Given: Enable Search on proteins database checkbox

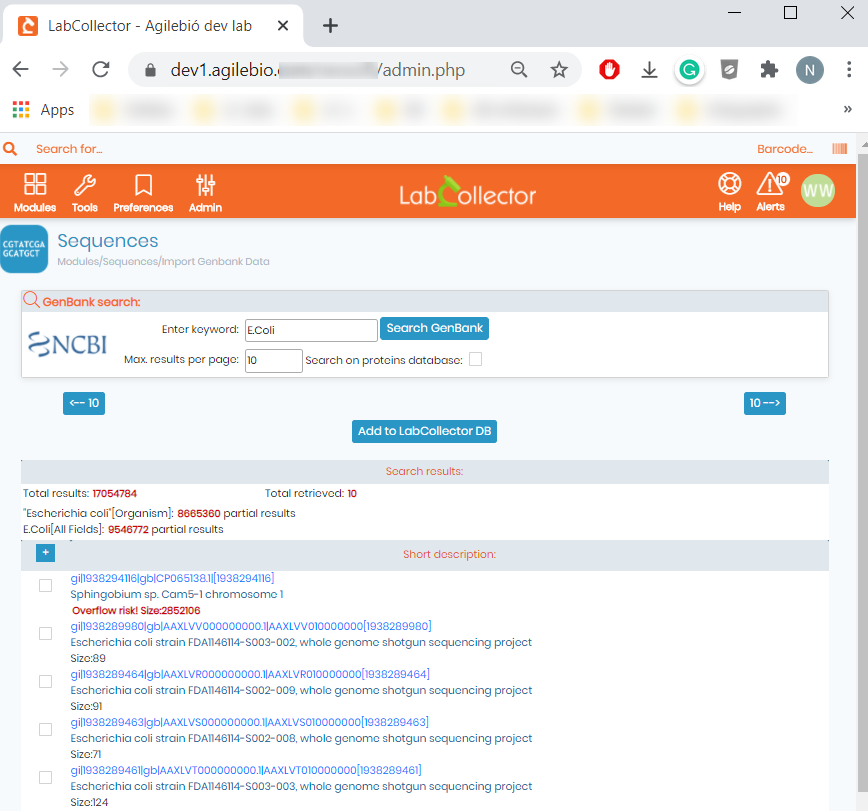Looking at the screenshot, I should pyautogui.click(x=476, y=359).
